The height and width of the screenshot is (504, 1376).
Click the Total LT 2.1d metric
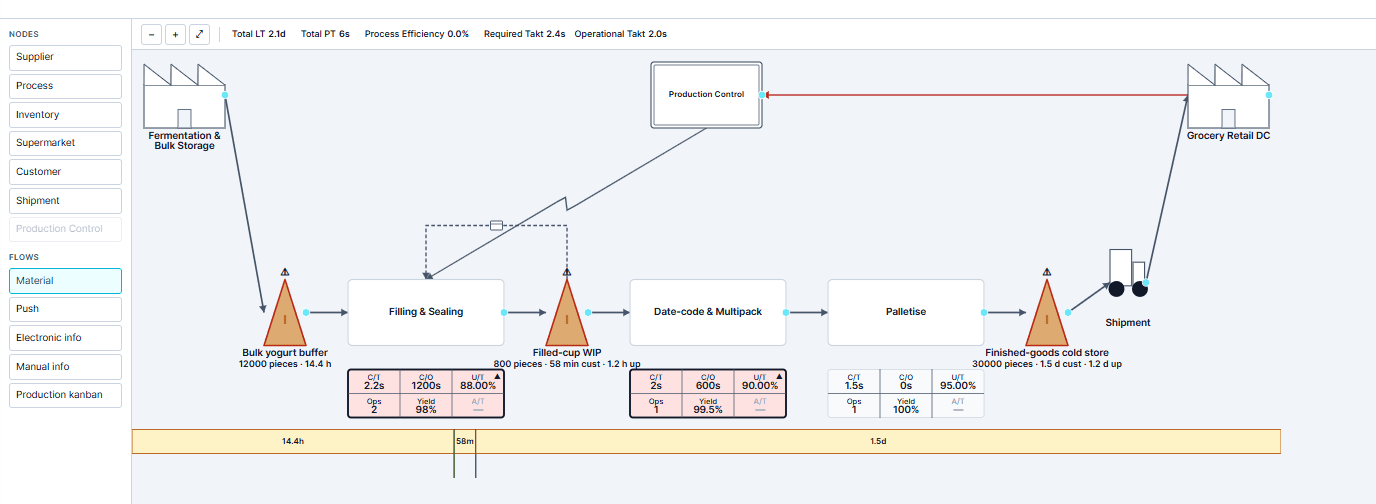[x=259, y=34]
